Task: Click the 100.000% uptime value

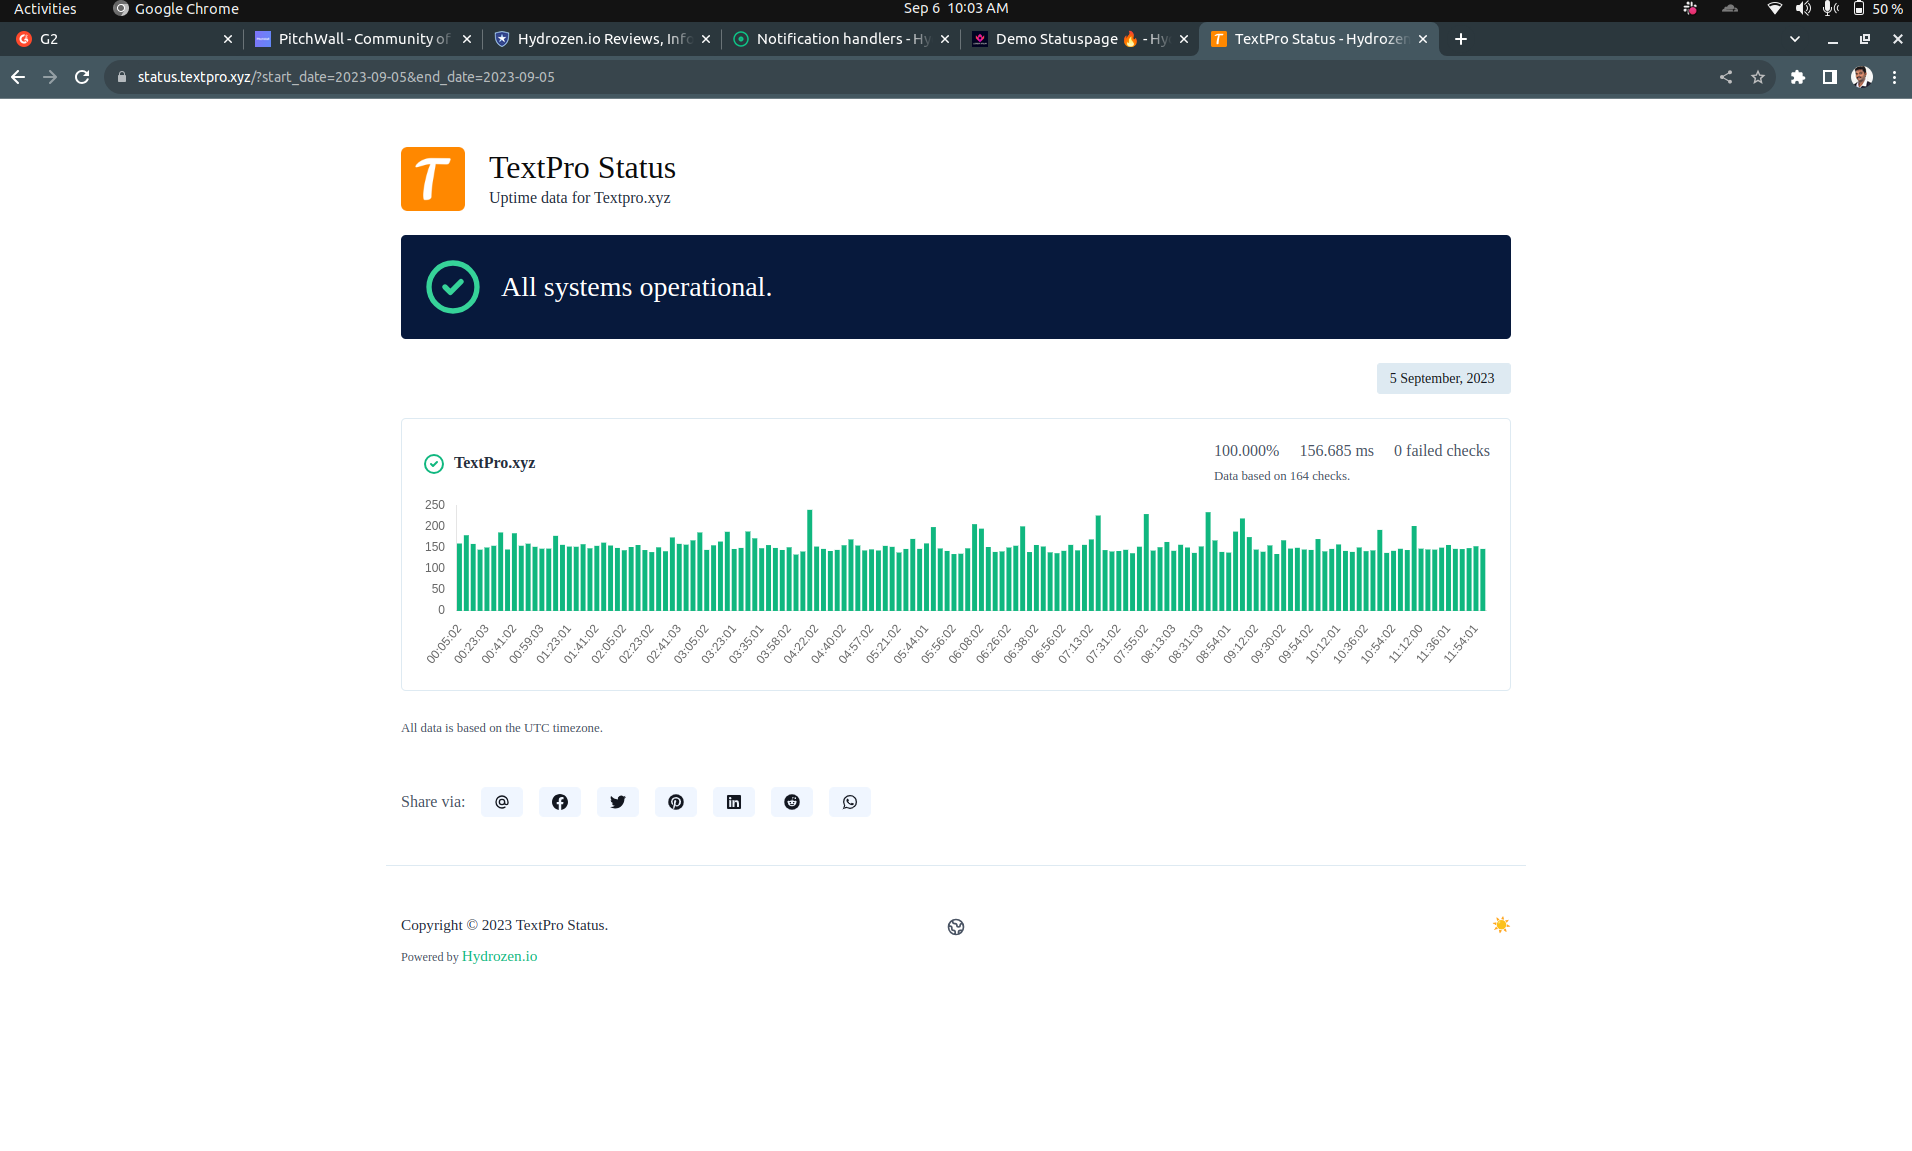Action: click(1246, 451)
